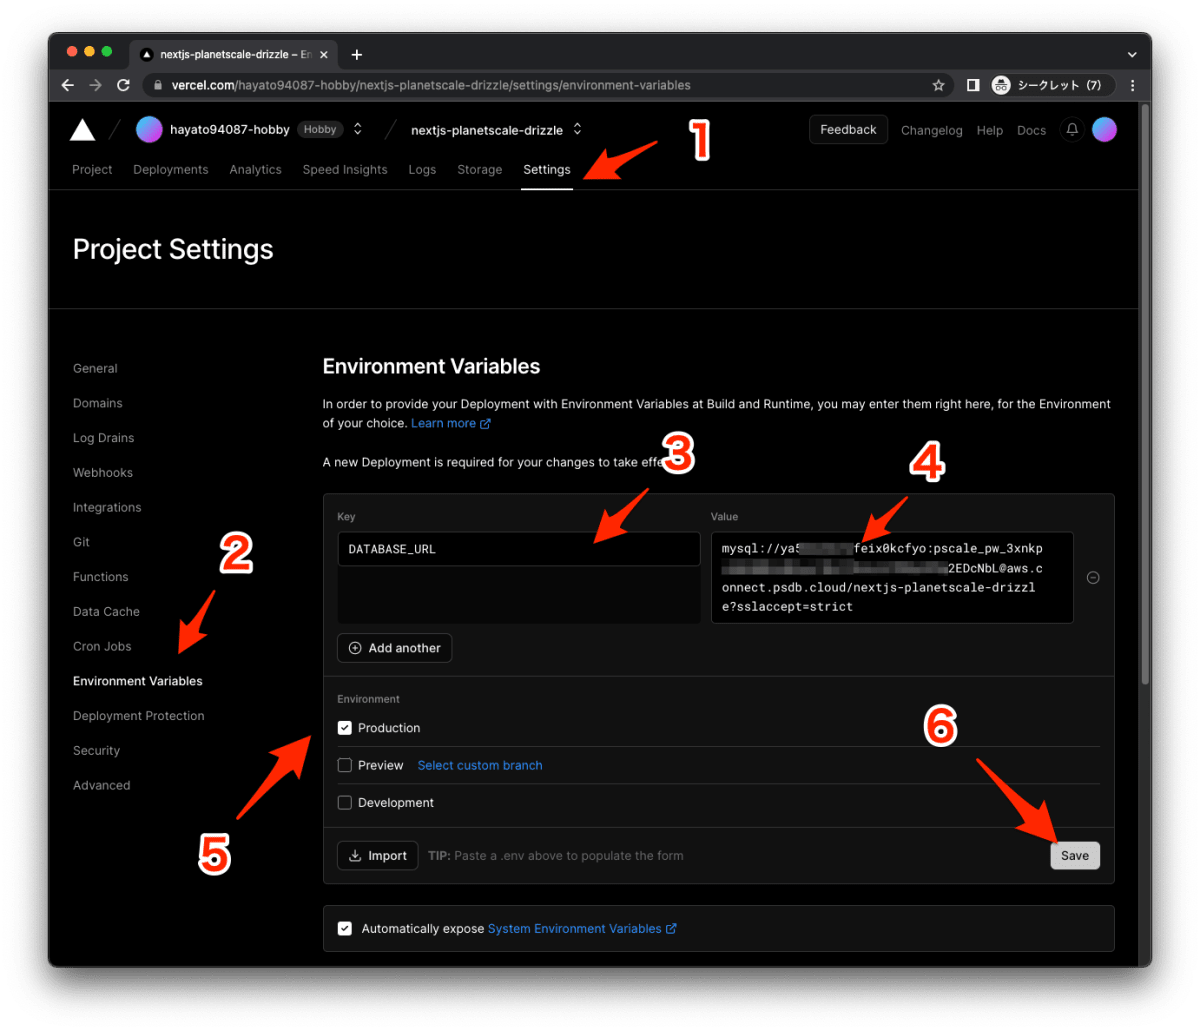
Task: Open Security settings in sidebar
Action: (96, 750)
